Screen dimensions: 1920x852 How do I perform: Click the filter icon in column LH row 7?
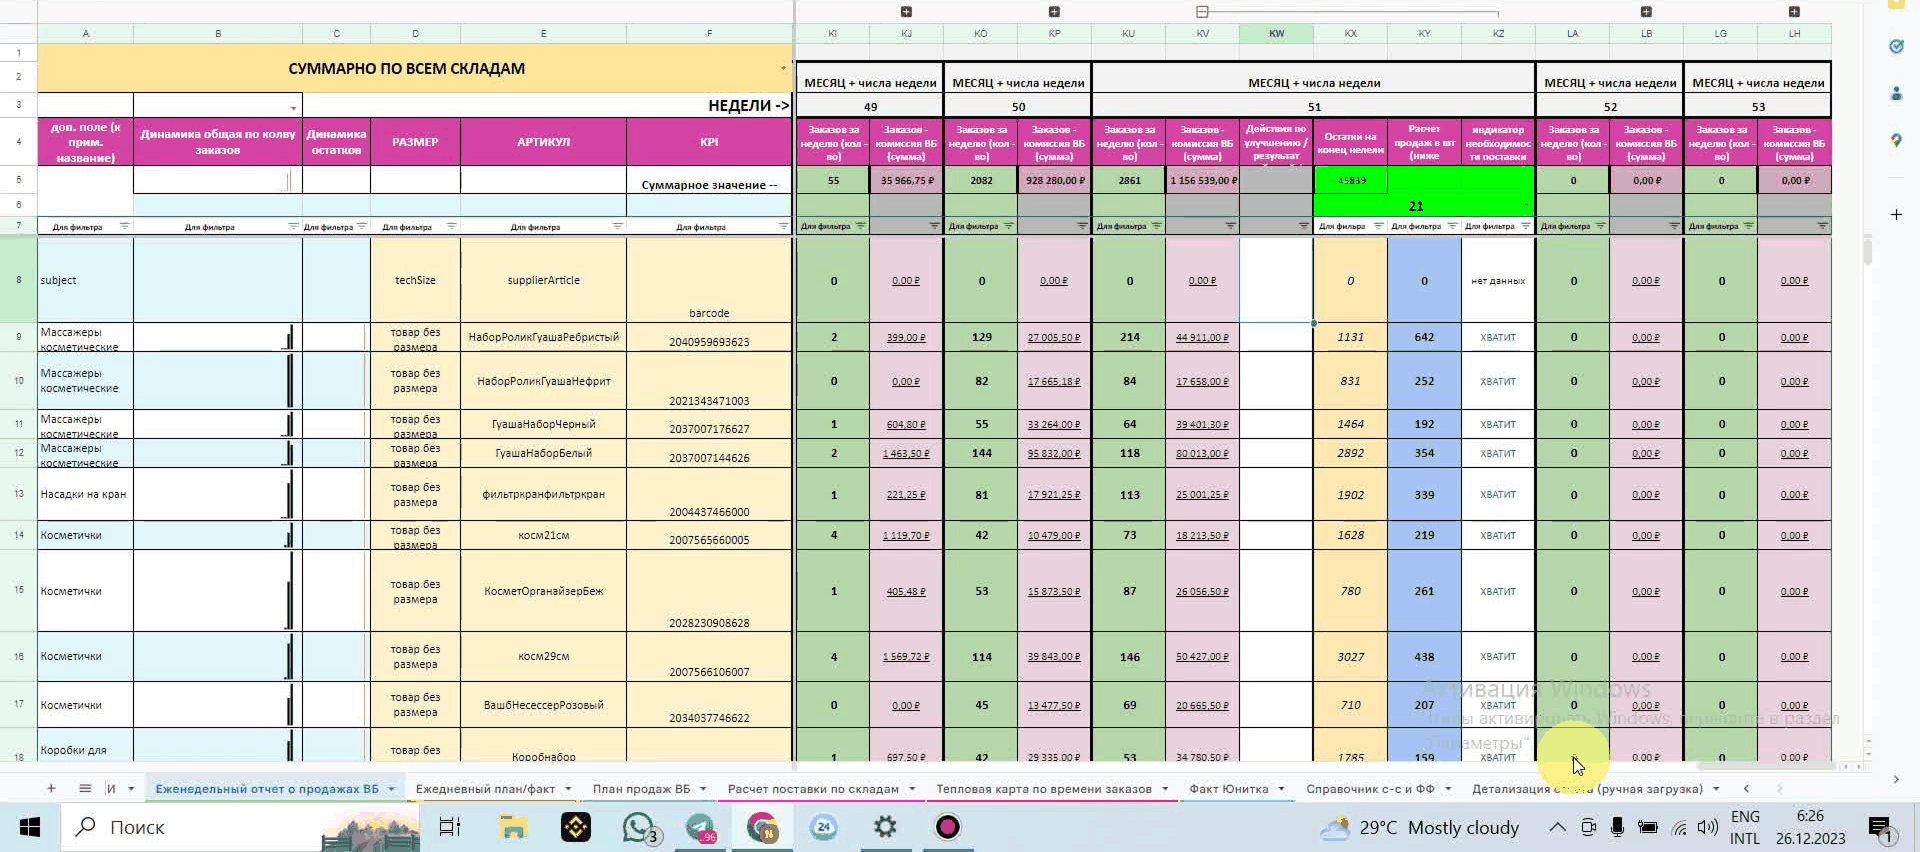click(1822, 226)
